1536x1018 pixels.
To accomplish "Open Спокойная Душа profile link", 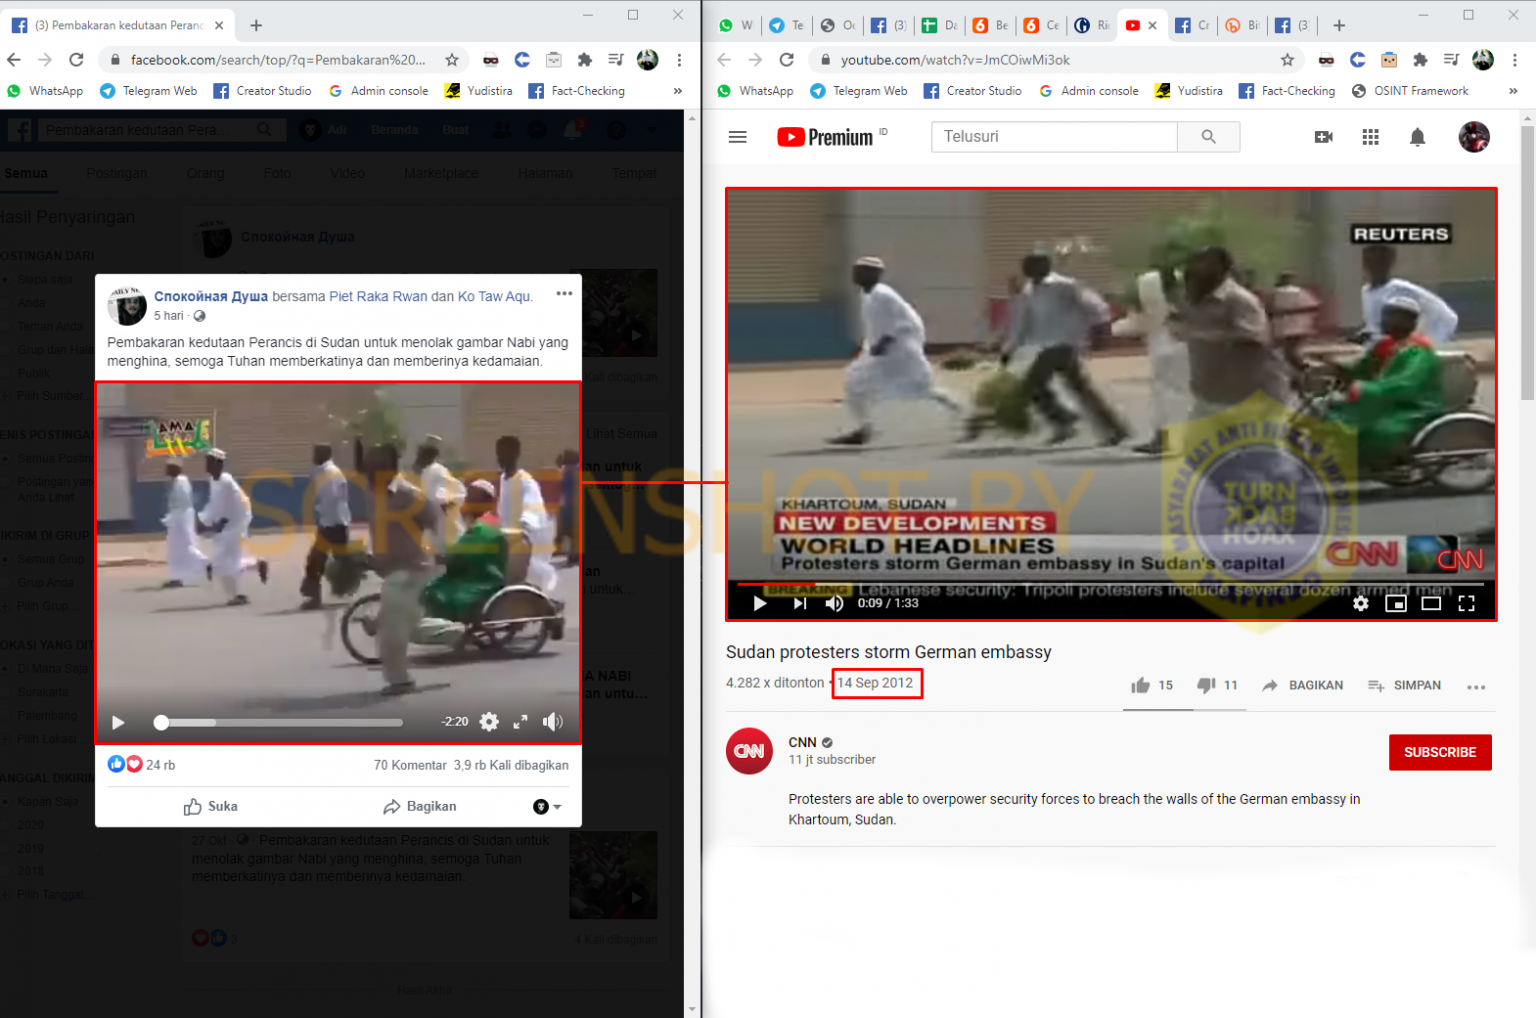I will coord(211,297).
